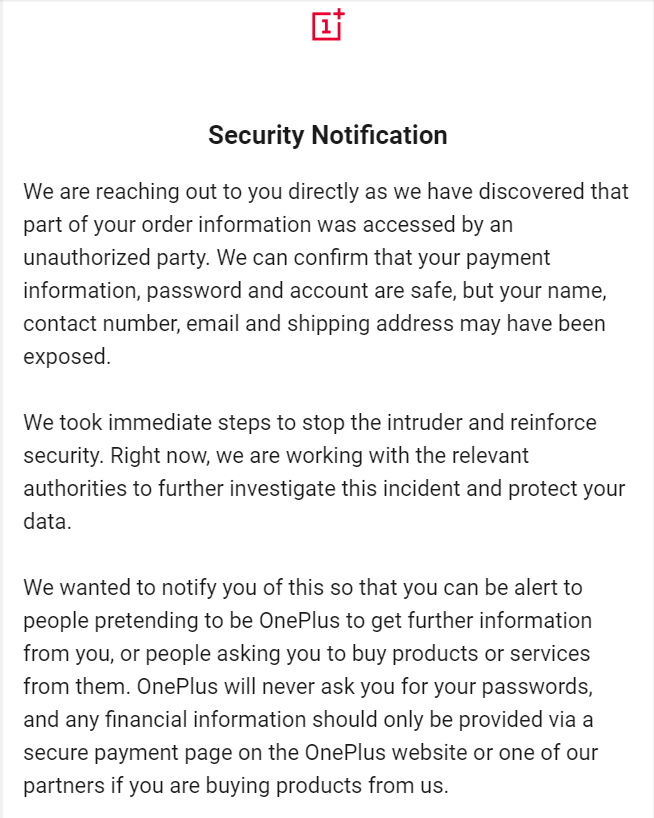
Task: Click the paragraph starting "We are reaching out"
Action: point(326,273)
